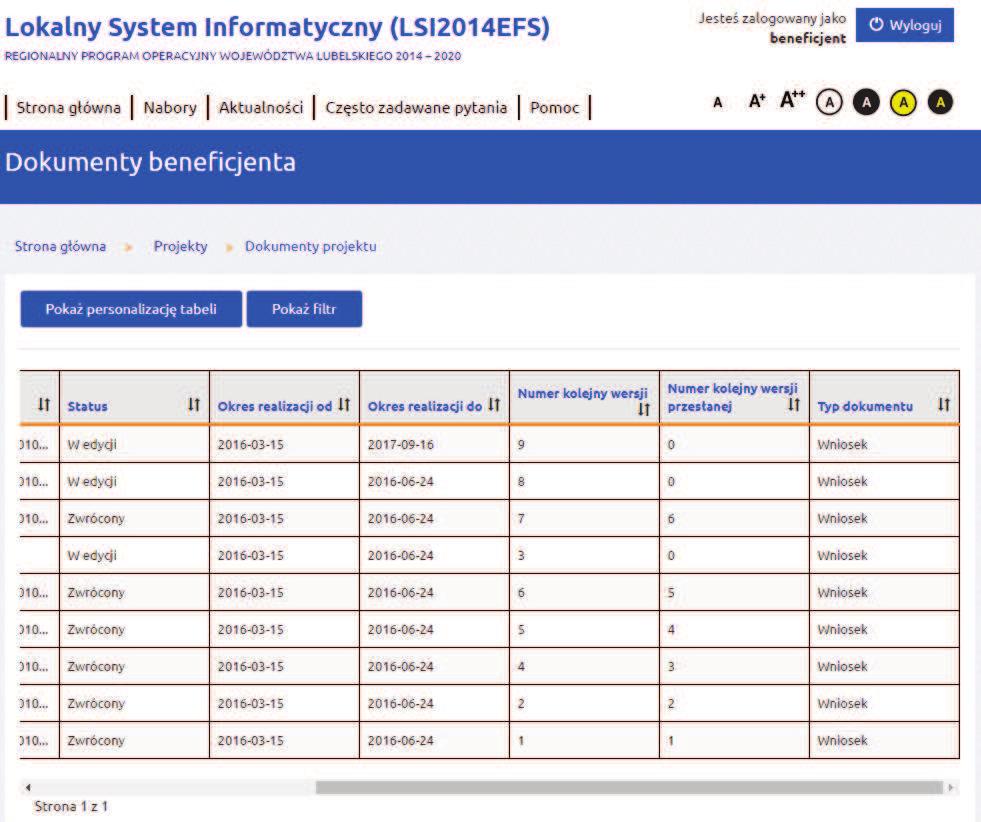Screen dimensions: 981x822
Task: Sort by Okres realizacji od arrows
Action: coord(344,405)
